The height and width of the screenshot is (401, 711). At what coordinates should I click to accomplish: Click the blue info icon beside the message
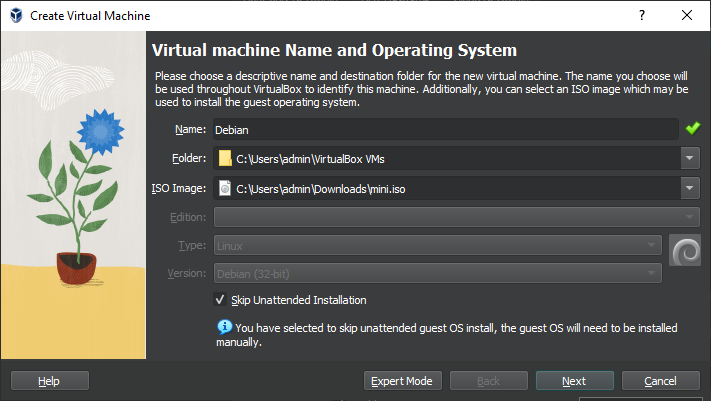coord(224,327)
